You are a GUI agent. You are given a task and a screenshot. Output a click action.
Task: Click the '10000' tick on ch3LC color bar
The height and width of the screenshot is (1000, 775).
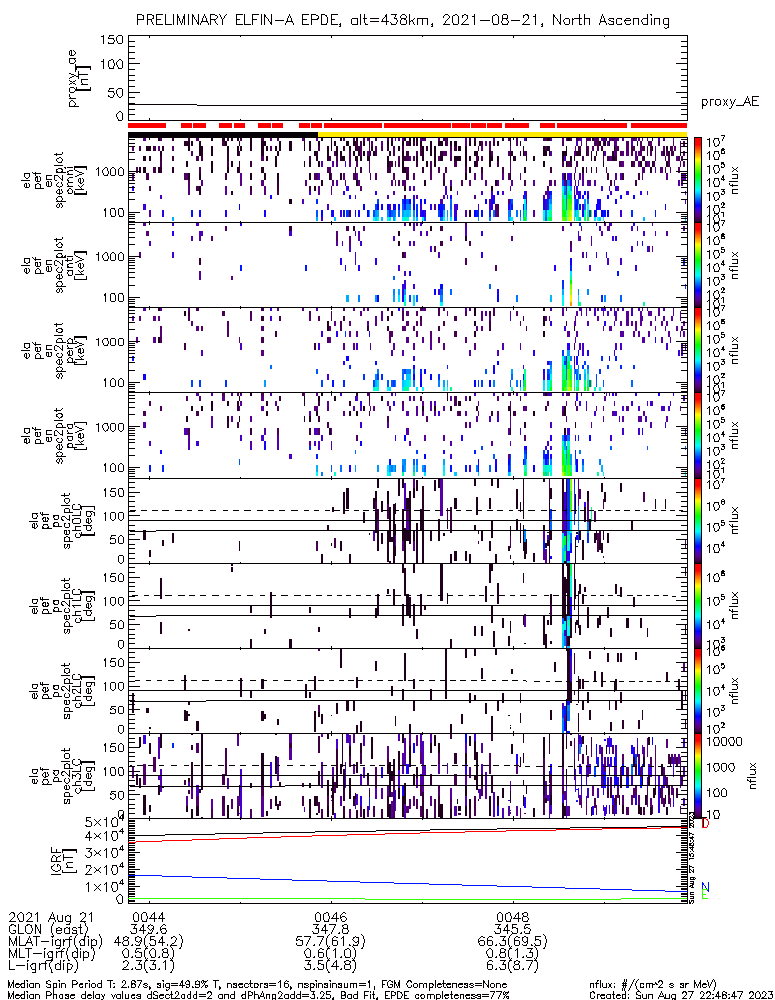[x=726, y=742]
